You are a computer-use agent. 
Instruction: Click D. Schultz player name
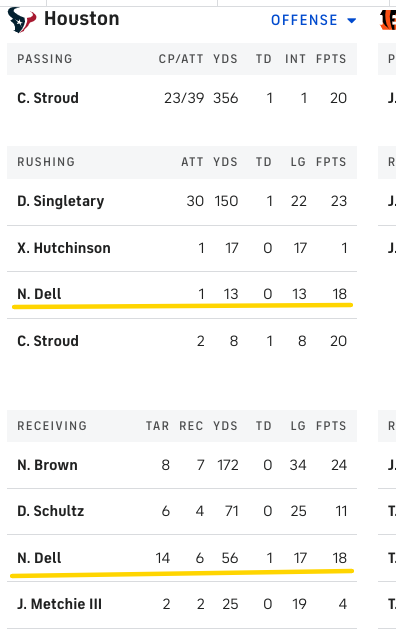51,511
